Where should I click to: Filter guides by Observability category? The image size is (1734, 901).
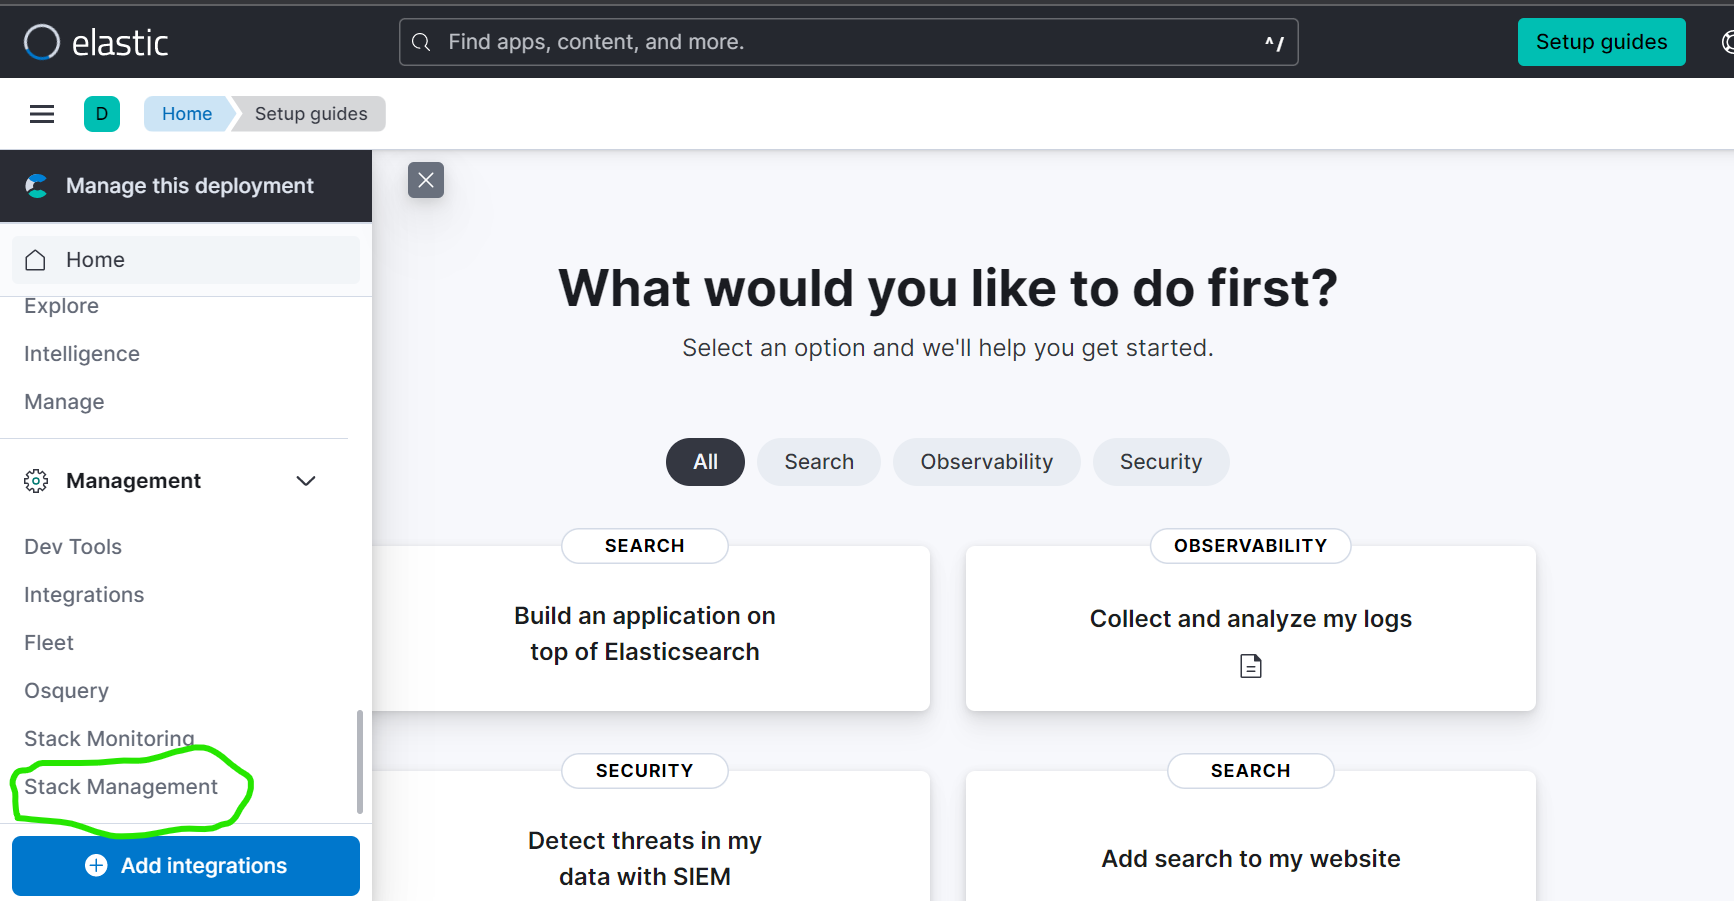pyautogui.click(x=986, y=462)
